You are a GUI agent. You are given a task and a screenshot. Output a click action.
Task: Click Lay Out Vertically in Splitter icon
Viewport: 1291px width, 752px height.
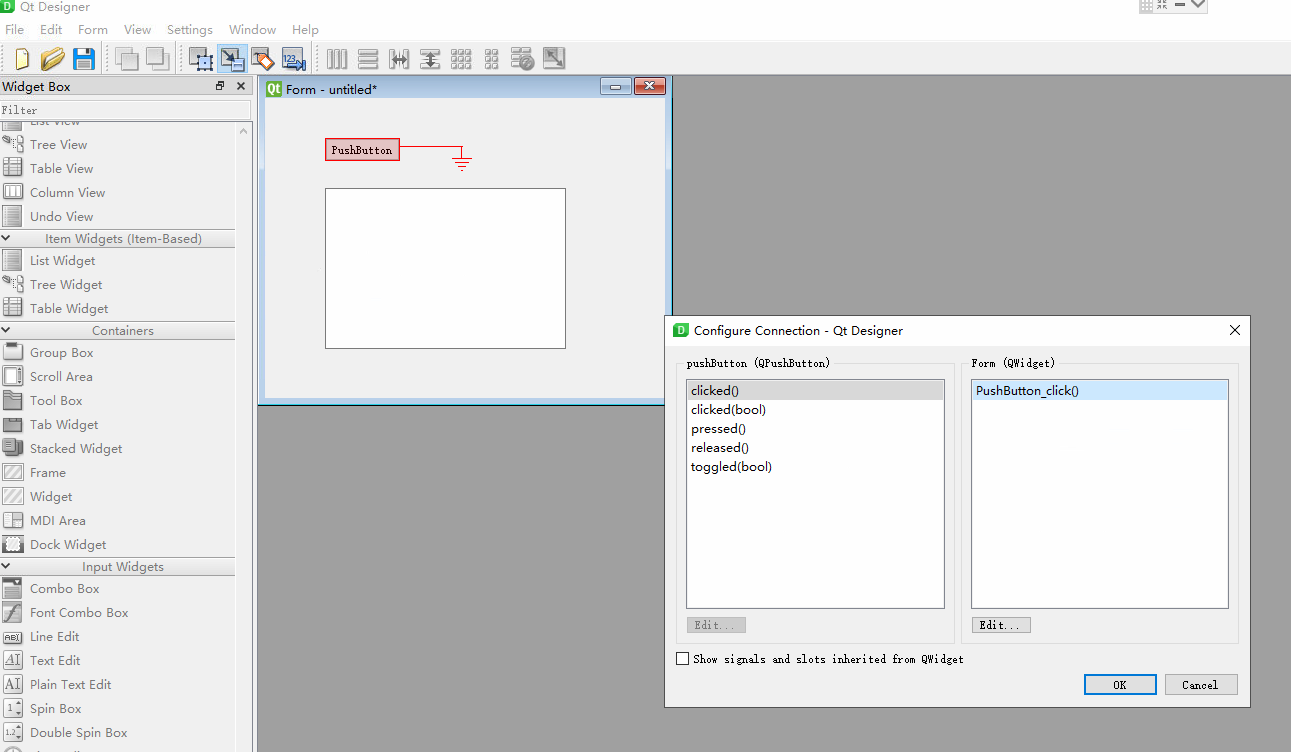(430, 59)
